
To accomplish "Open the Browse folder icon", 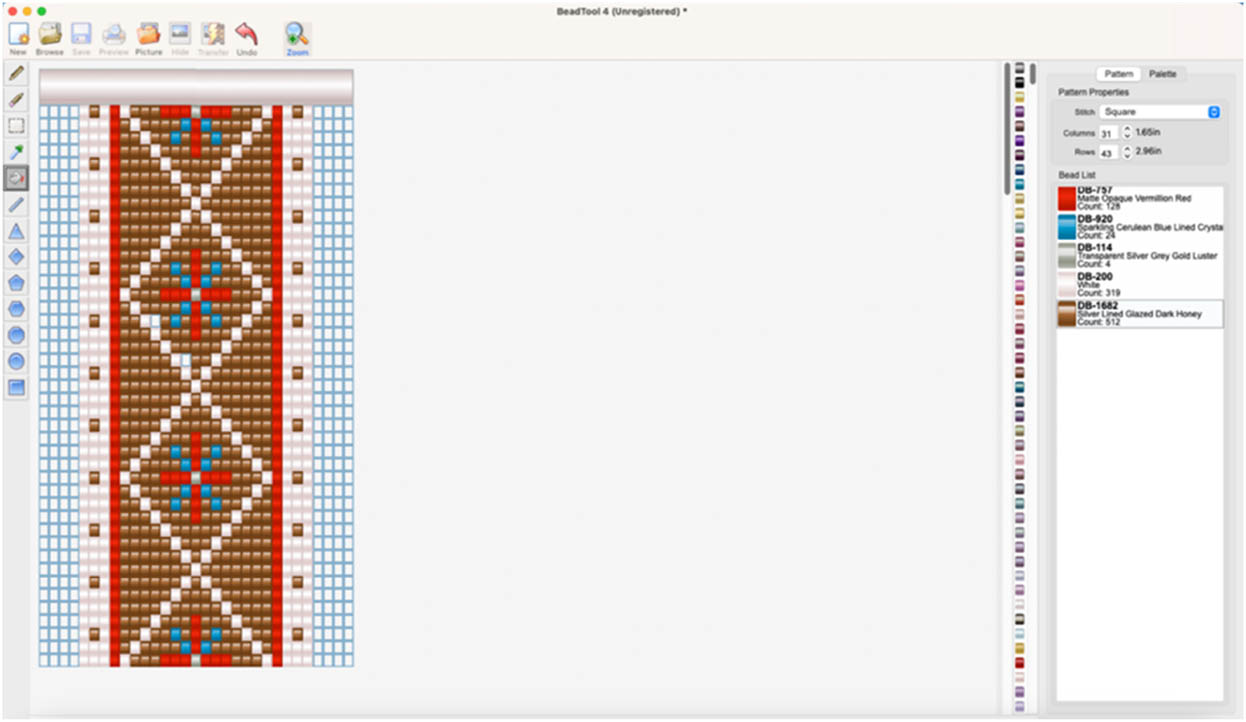I will (49, 35).
